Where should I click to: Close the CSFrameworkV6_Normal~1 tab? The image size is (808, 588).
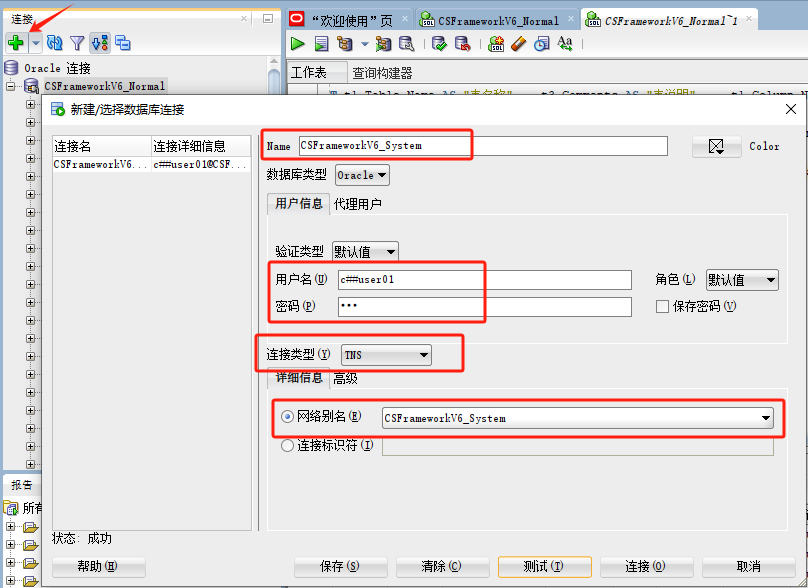coord(748,20)
